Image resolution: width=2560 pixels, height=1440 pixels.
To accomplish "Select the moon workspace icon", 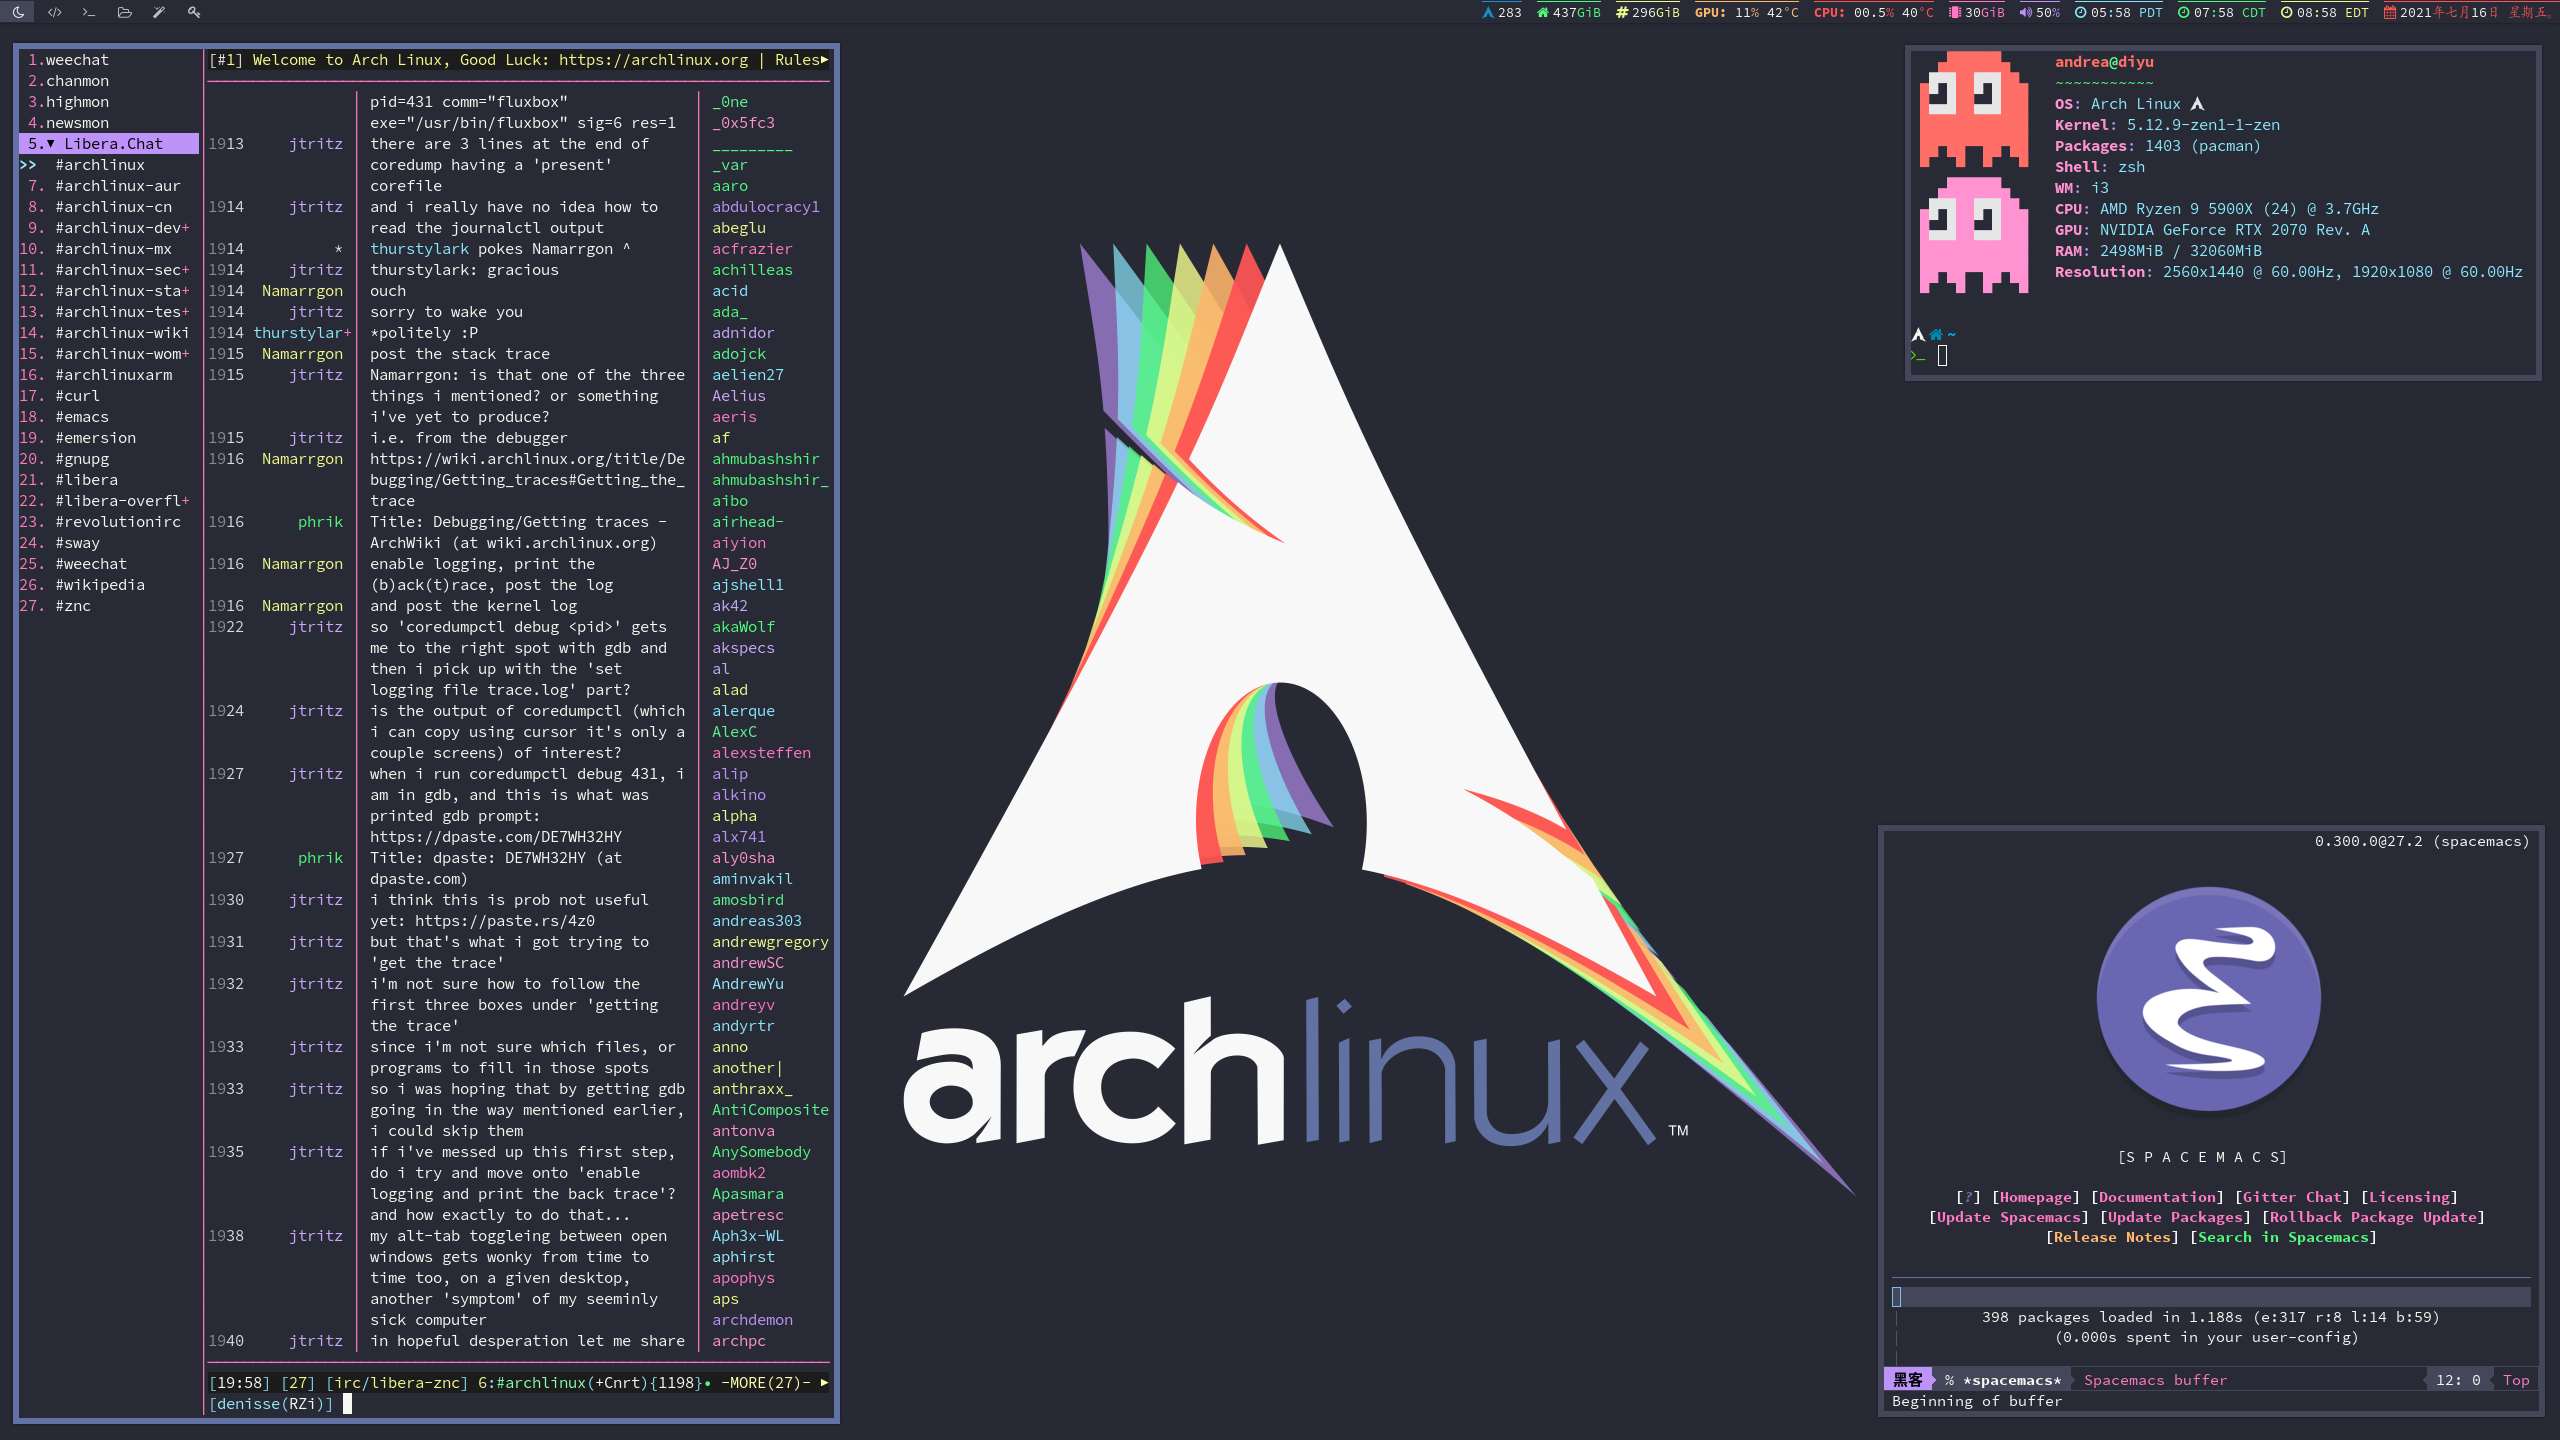I will [18, 12].
